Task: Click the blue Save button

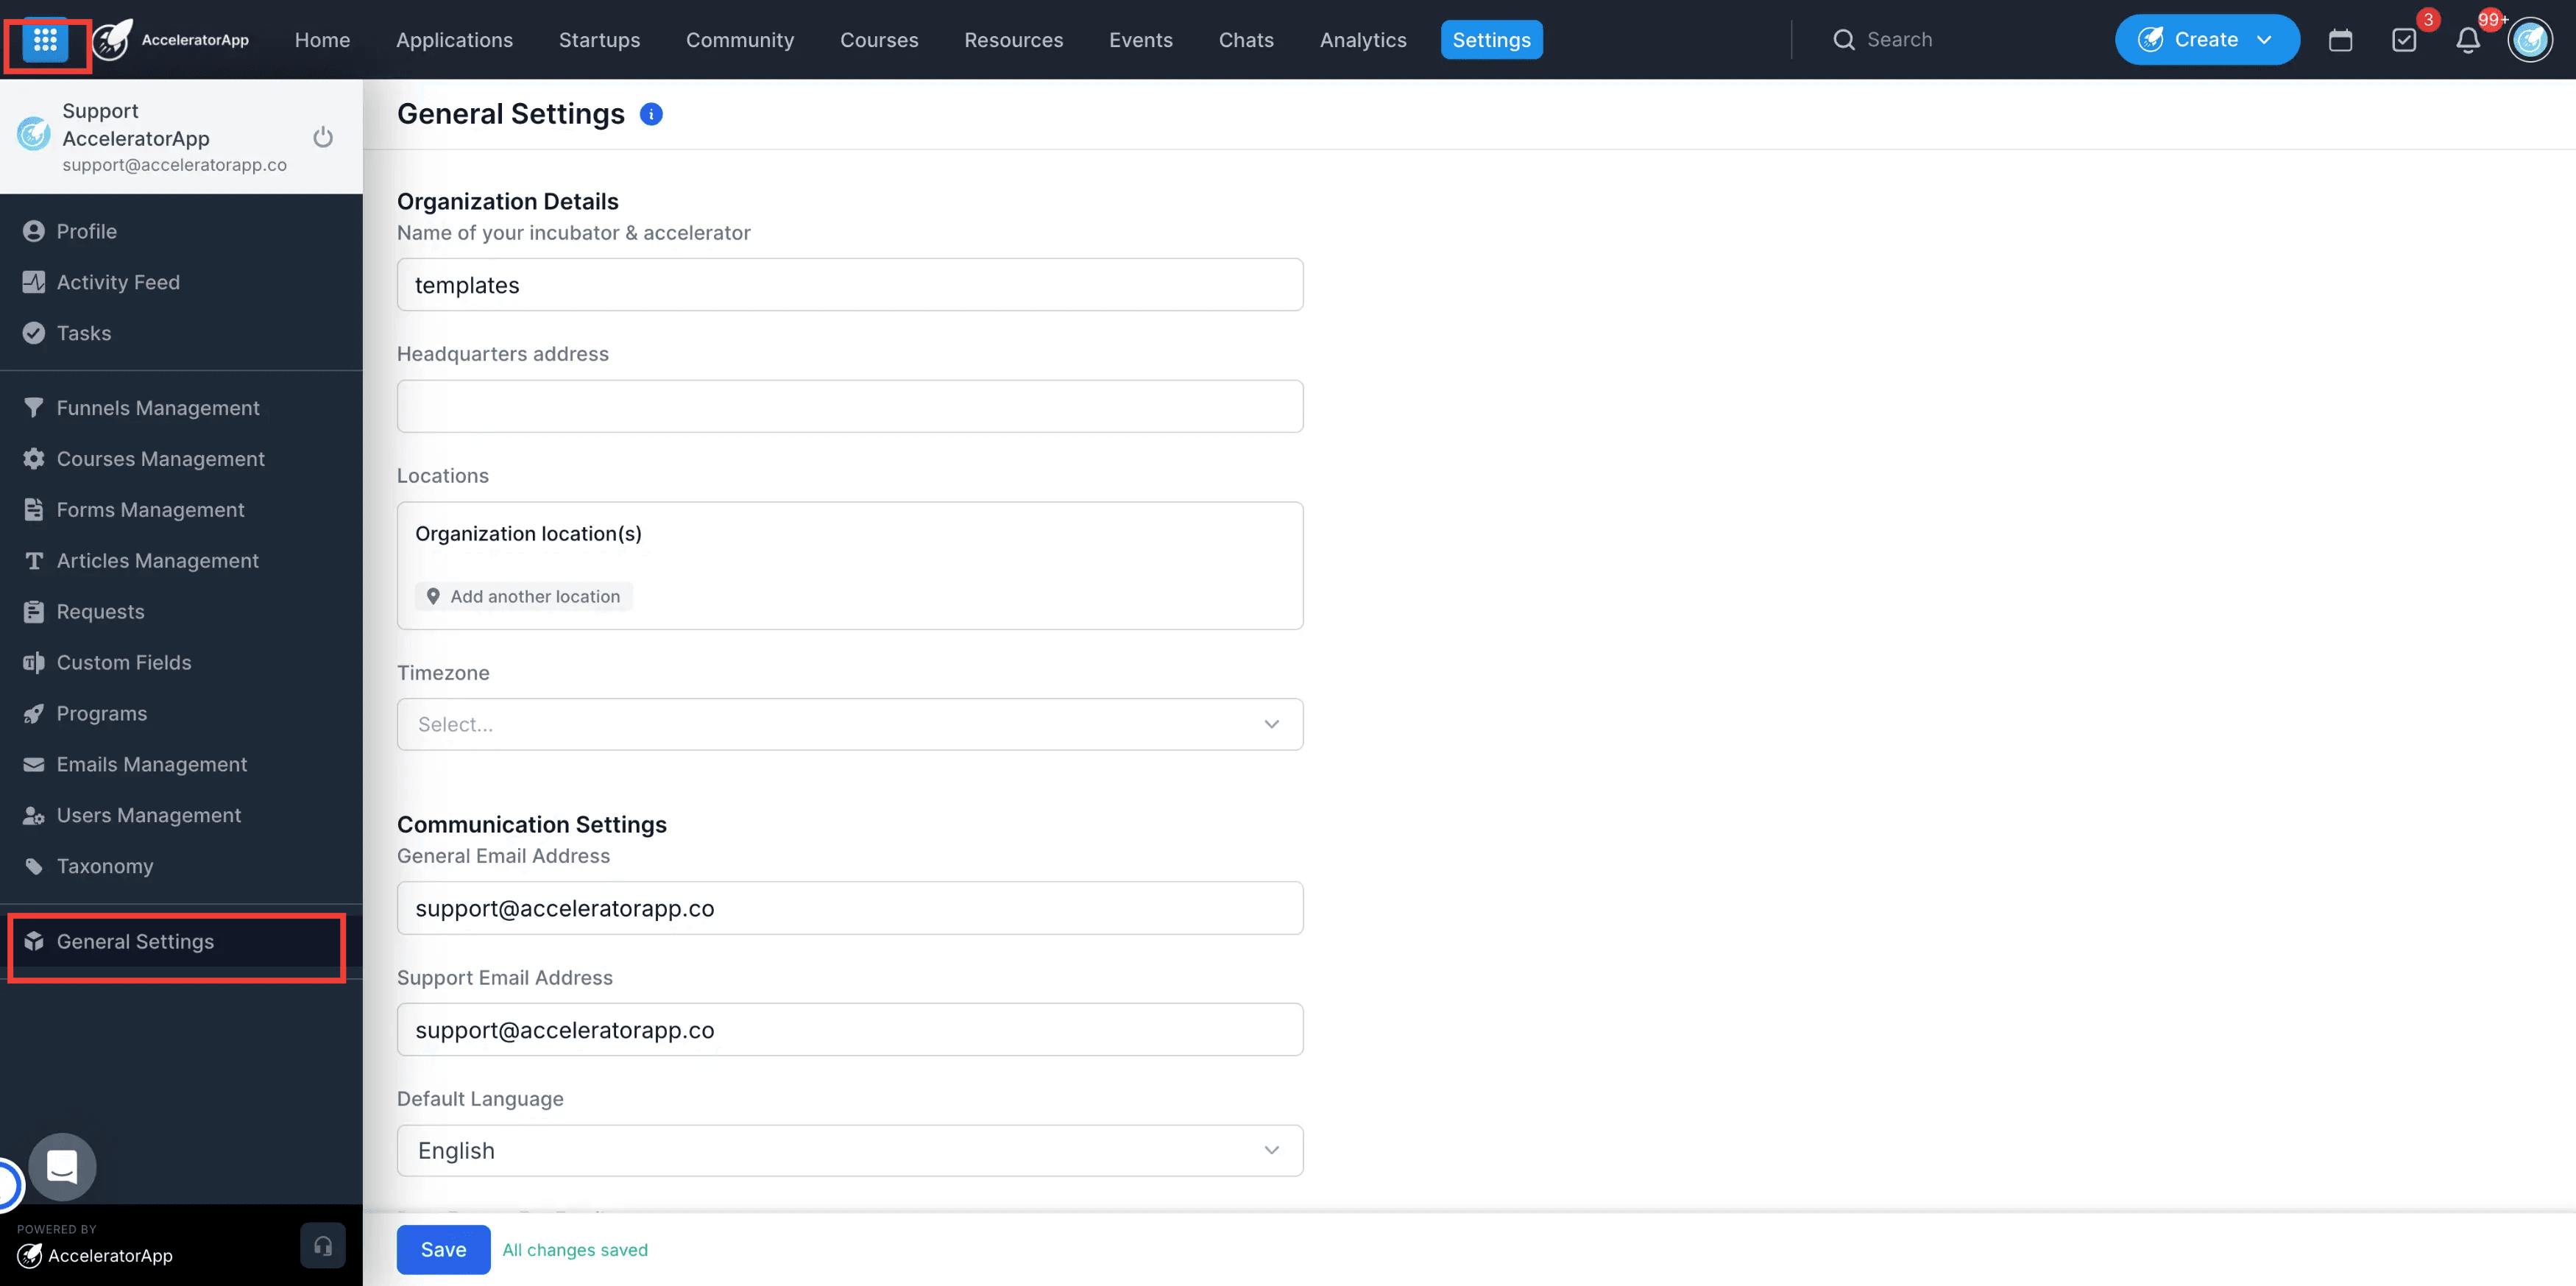Action: coord(443,1250)
